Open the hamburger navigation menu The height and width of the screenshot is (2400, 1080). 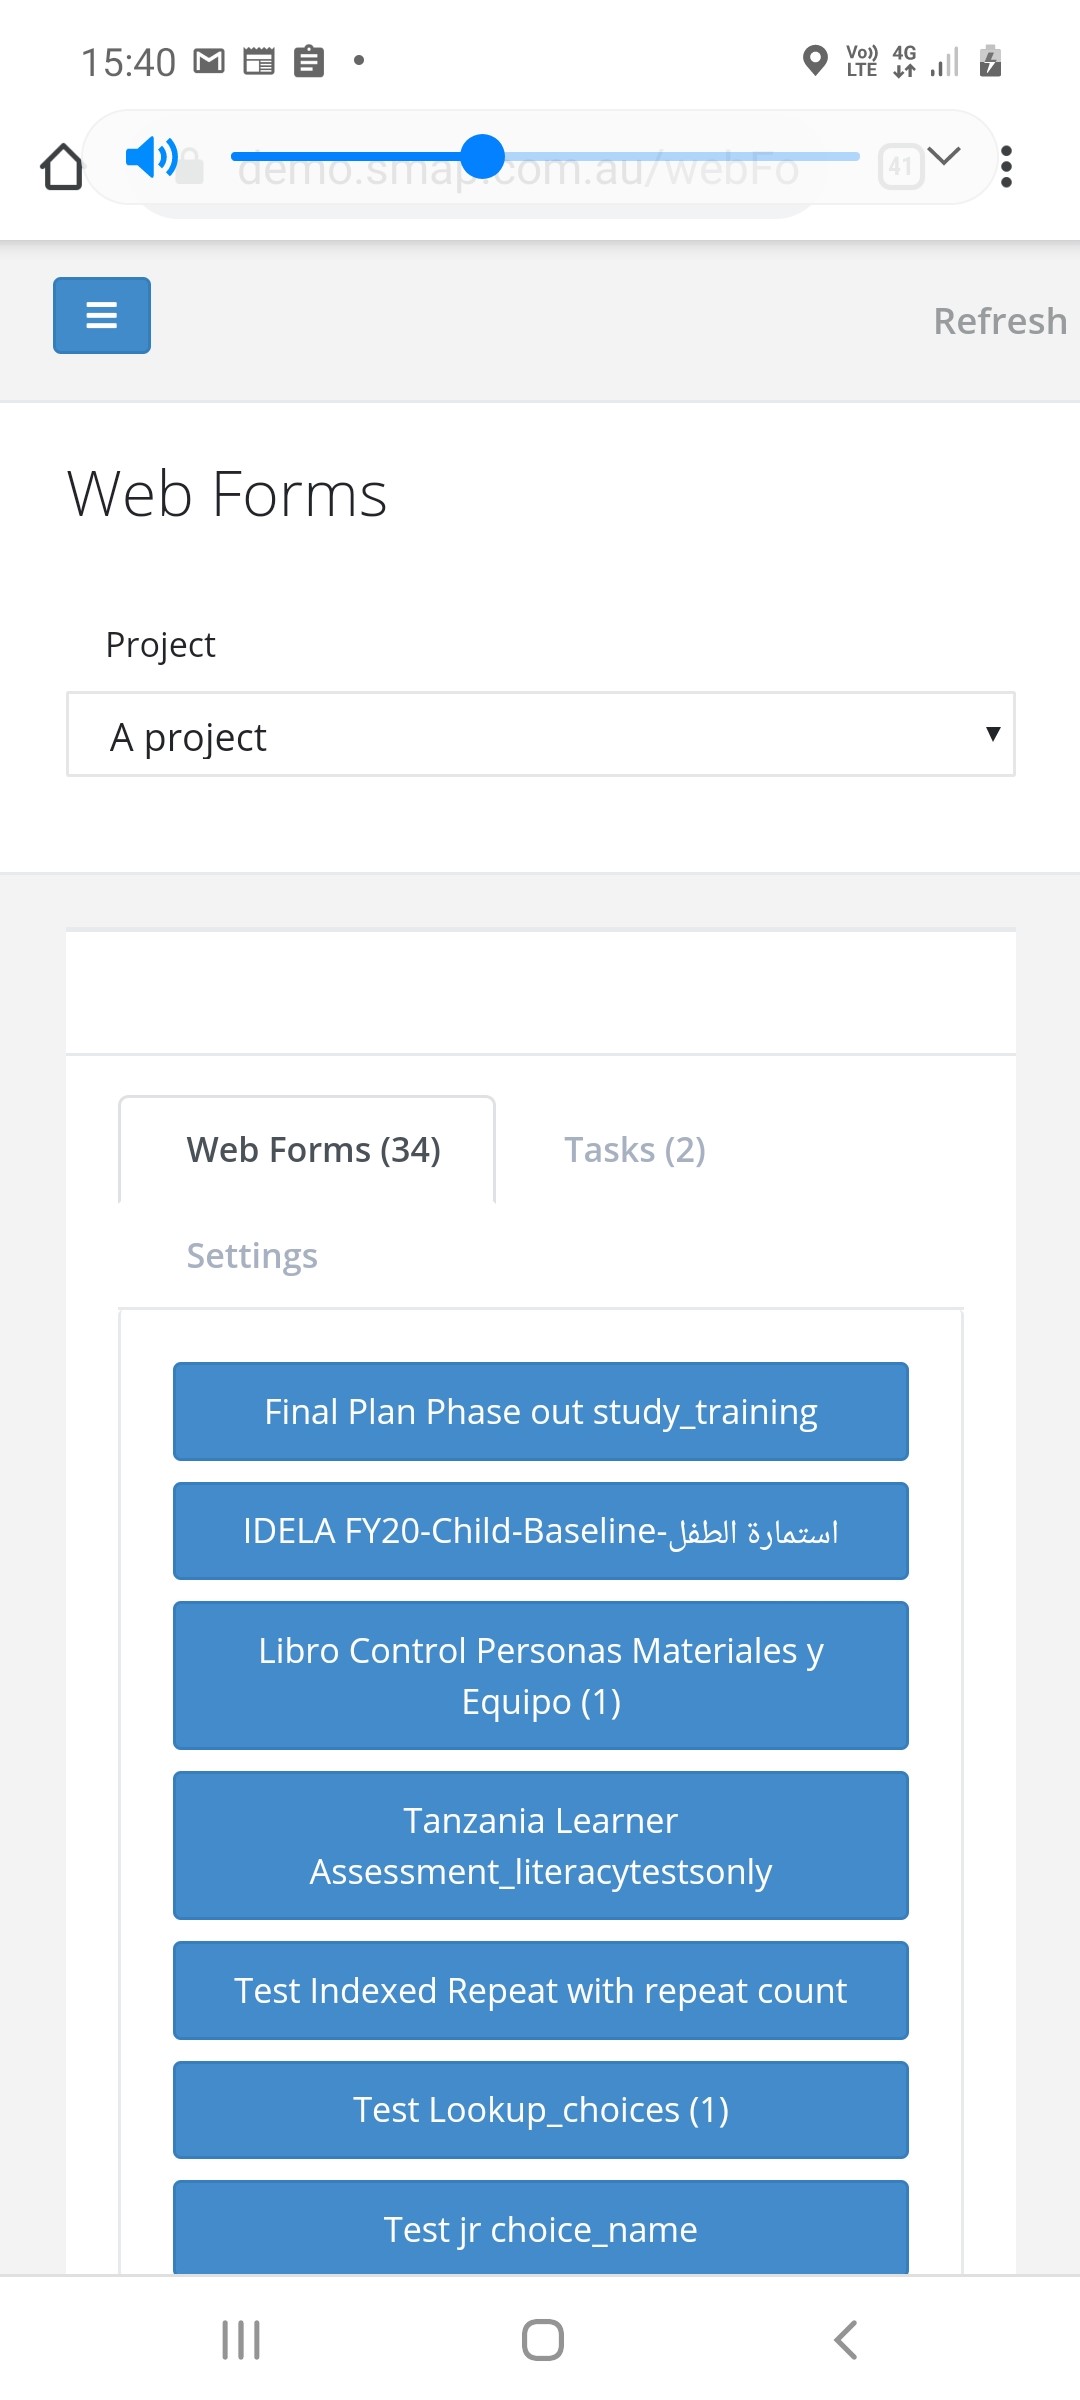tap(102, 316)
